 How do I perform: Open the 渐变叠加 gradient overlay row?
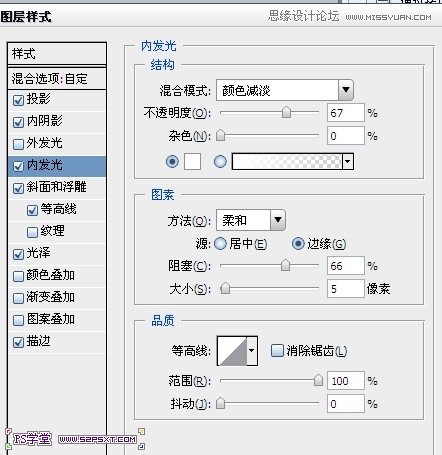click(x=57, y=298)
